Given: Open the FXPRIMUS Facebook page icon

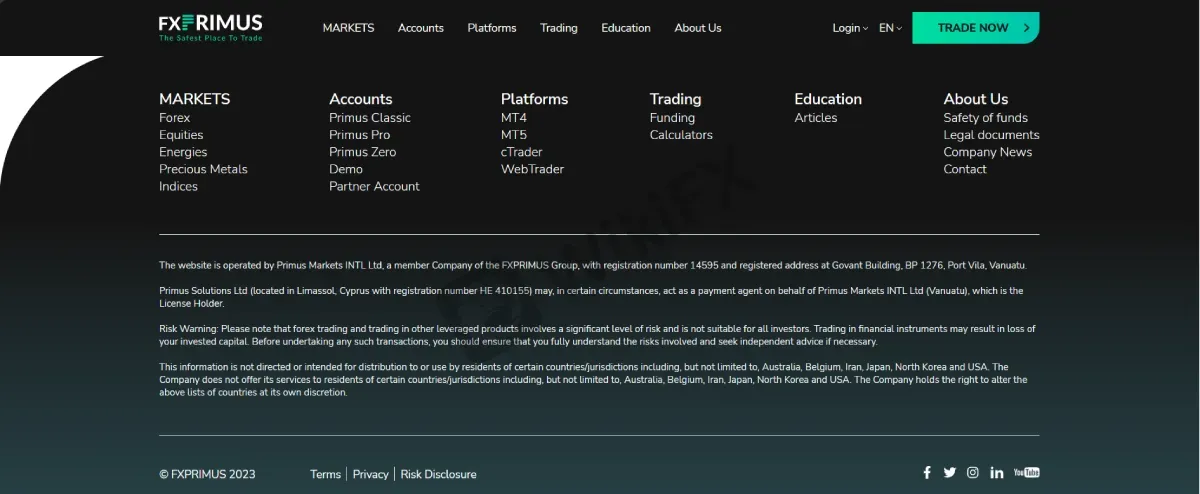Looking at the screenshot, I should tap(927, 473).
